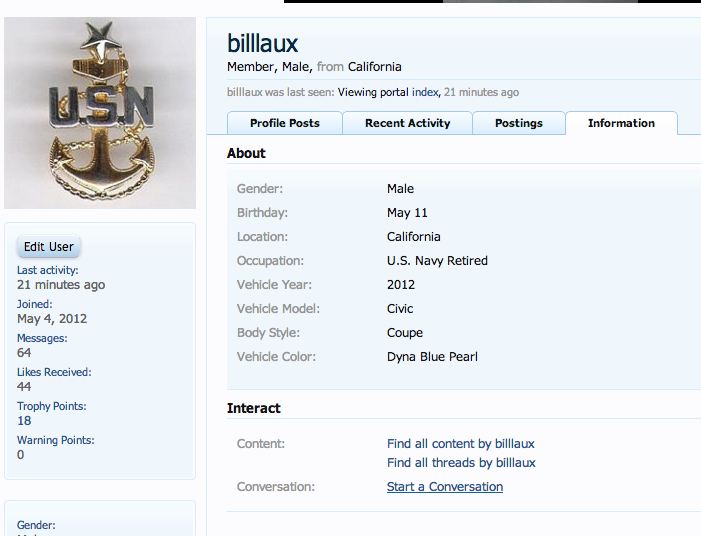Select the Postings tab

click(x=519, y=123)
